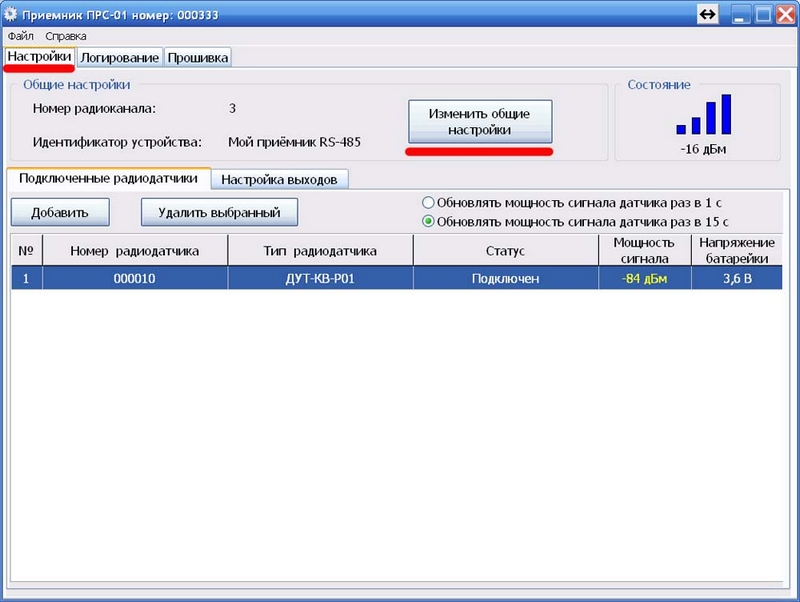Click the radio channel number value 3
Viewport: 800px width, 602px height.
[232, 108]
